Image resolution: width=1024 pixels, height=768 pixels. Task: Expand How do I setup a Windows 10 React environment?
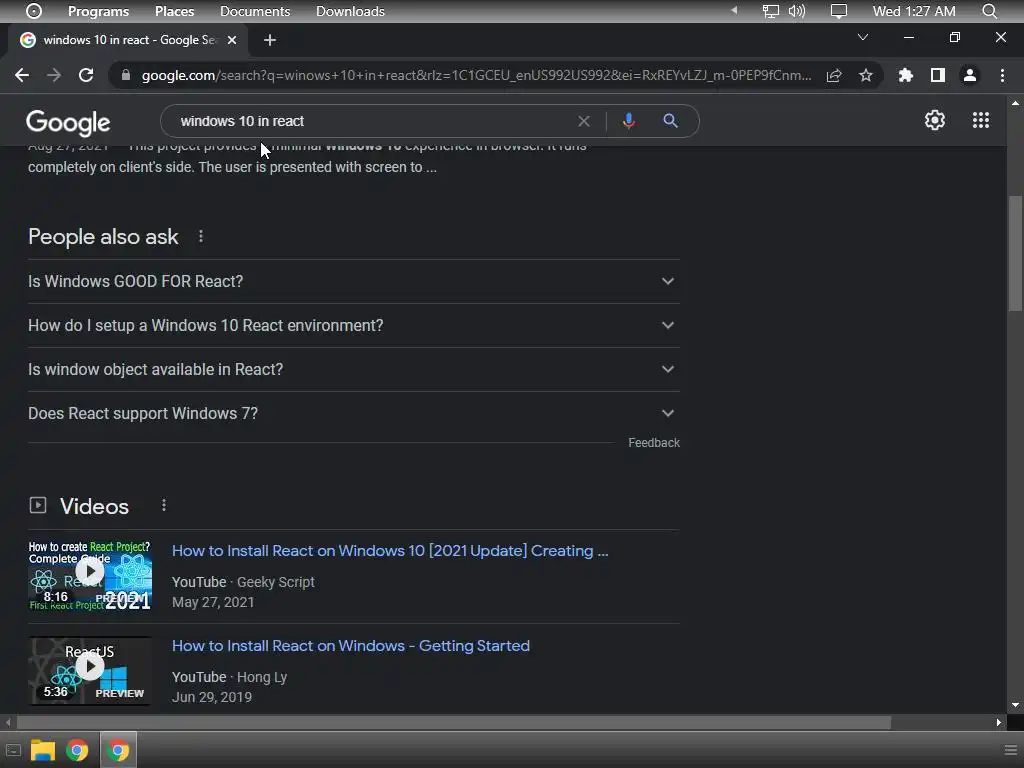click(x=353, y=325)
